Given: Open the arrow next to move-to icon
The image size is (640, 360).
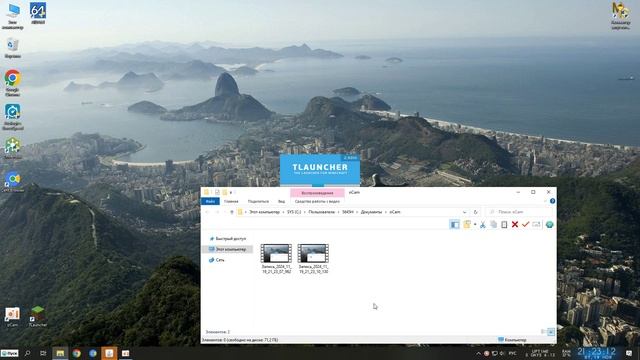Looking at the screenshot, I should 475,224.
